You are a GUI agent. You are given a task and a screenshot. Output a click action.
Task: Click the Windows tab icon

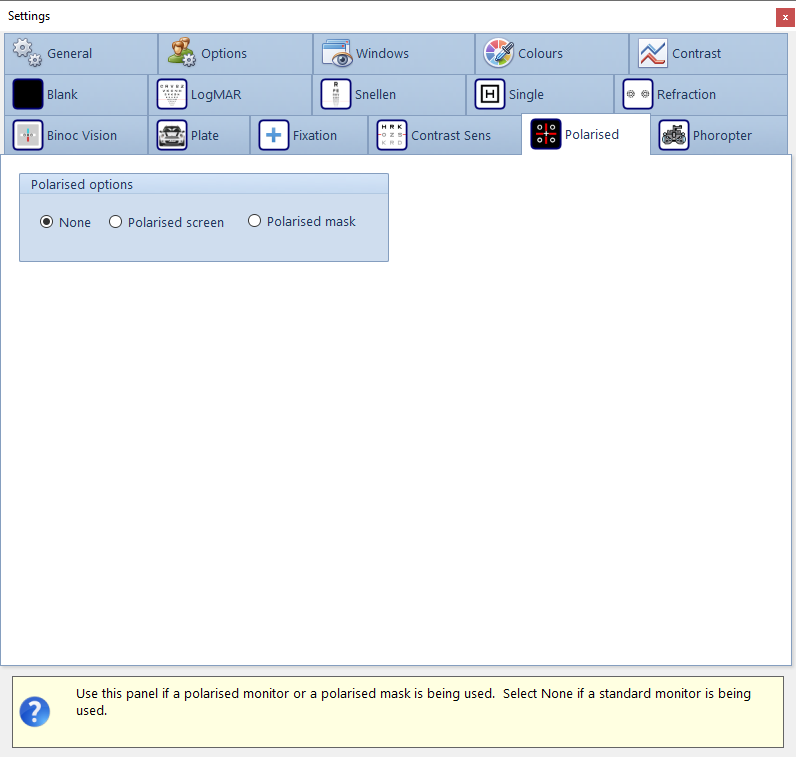[337, 53]
